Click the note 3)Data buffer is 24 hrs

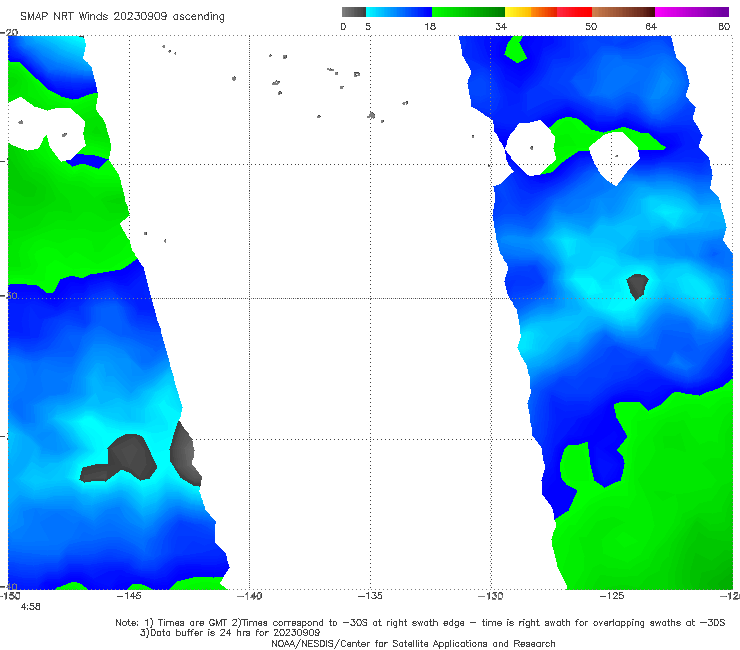[x=230, y=633]
